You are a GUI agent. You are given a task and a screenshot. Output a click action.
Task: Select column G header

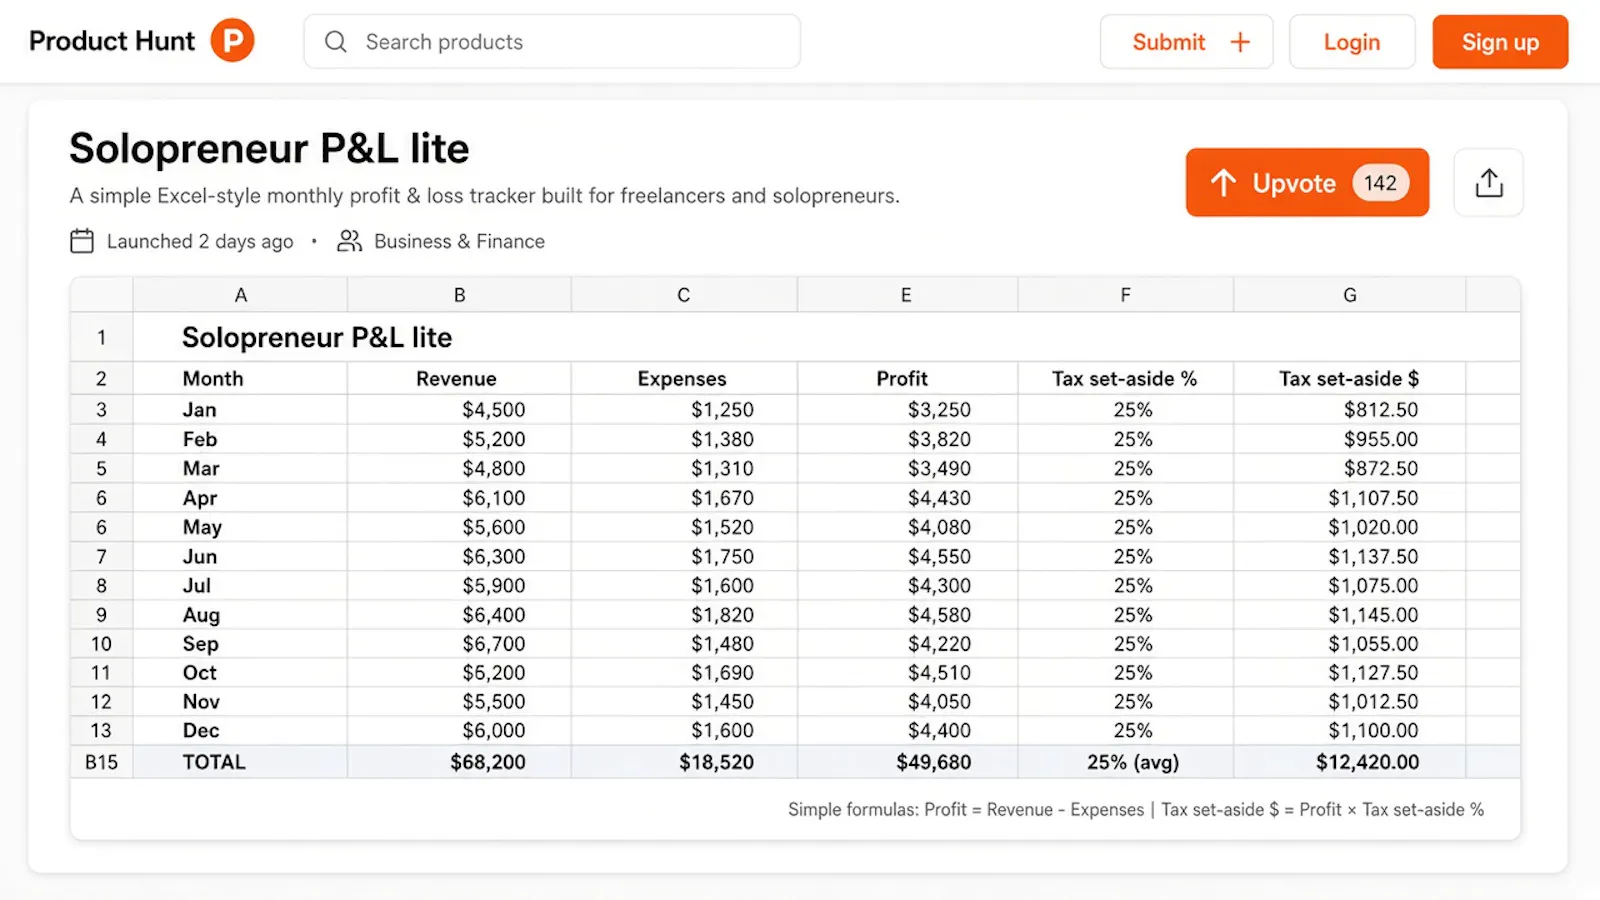pyautogui.click(x=1350, y=295)
